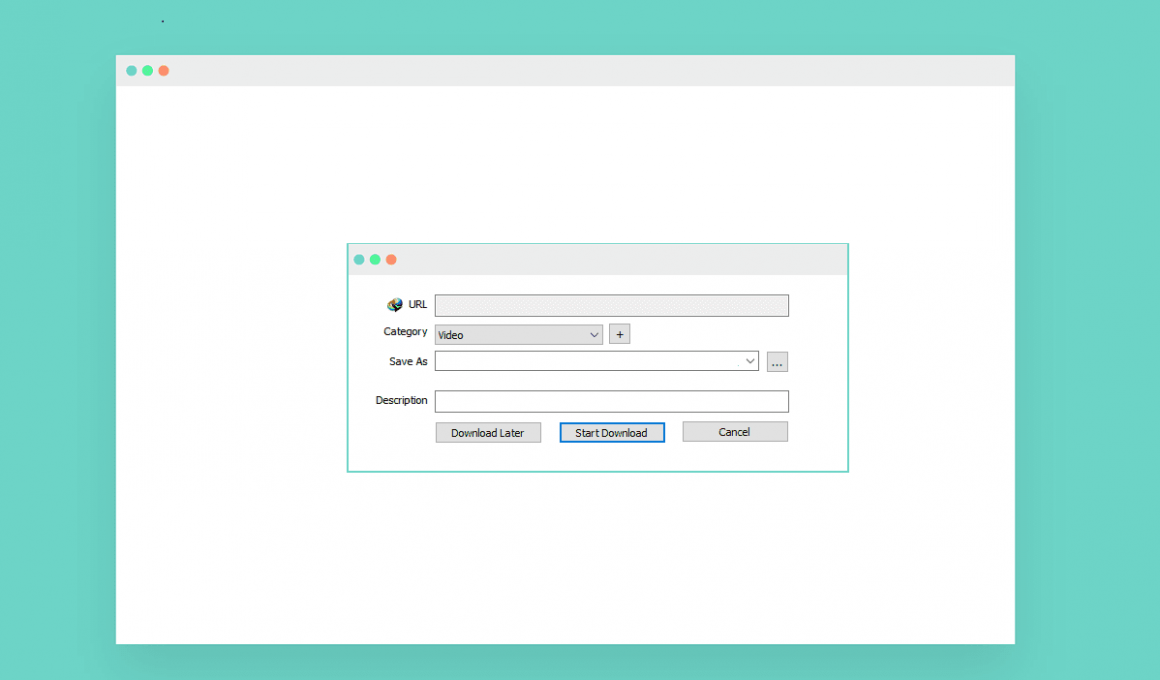Screen dimensions: 1160x680
Task: Click into the Description text field
Action: point(611,401)
